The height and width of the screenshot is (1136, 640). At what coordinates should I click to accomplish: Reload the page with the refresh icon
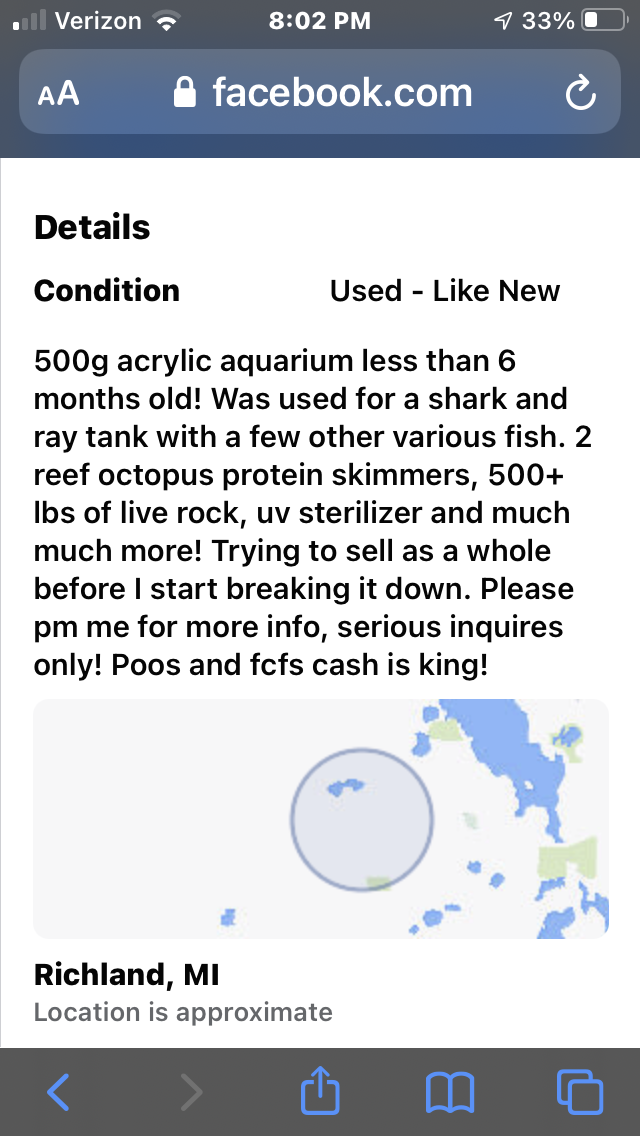click(x=580, y=94)
